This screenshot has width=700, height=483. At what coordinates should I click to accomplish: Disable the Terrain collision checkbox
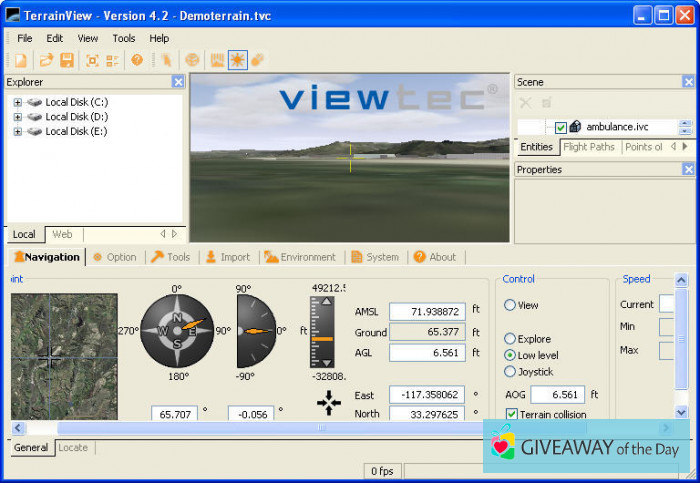pyautogui.click(x=512, y=414)
